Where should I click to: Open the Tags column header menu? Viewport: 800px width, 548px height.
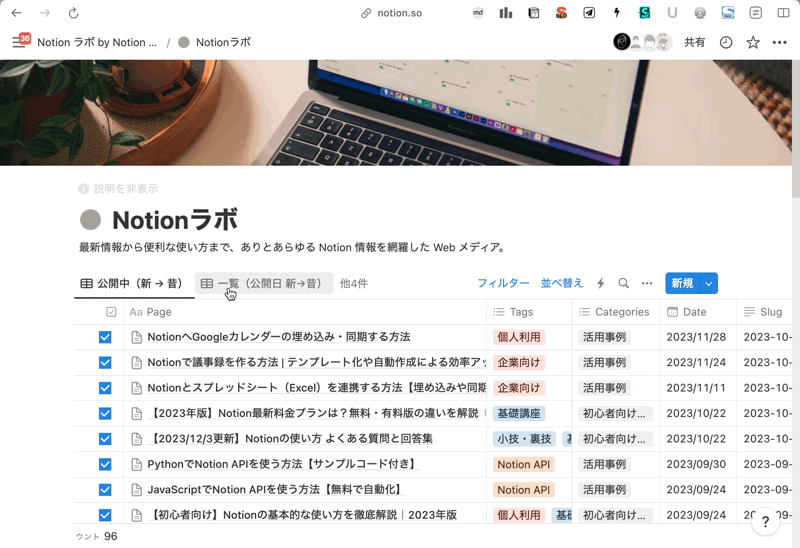pyautogui.click(x=529, y=312)
